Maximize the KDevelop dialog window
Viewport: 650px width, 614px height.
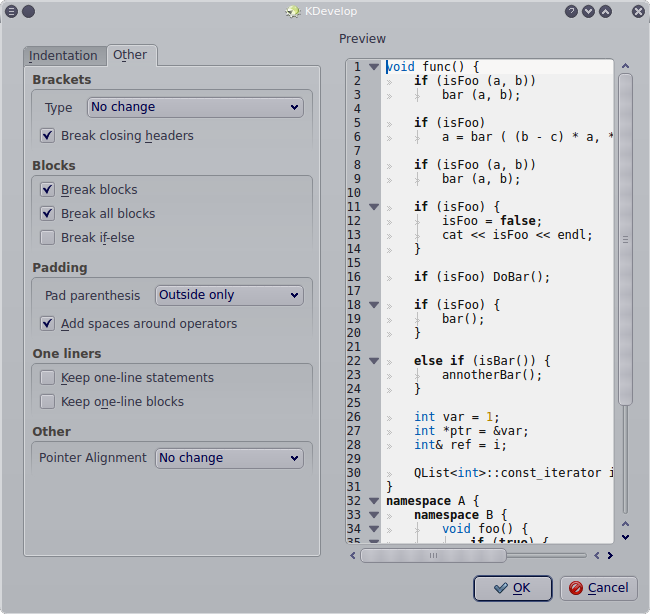pos(605,11)
